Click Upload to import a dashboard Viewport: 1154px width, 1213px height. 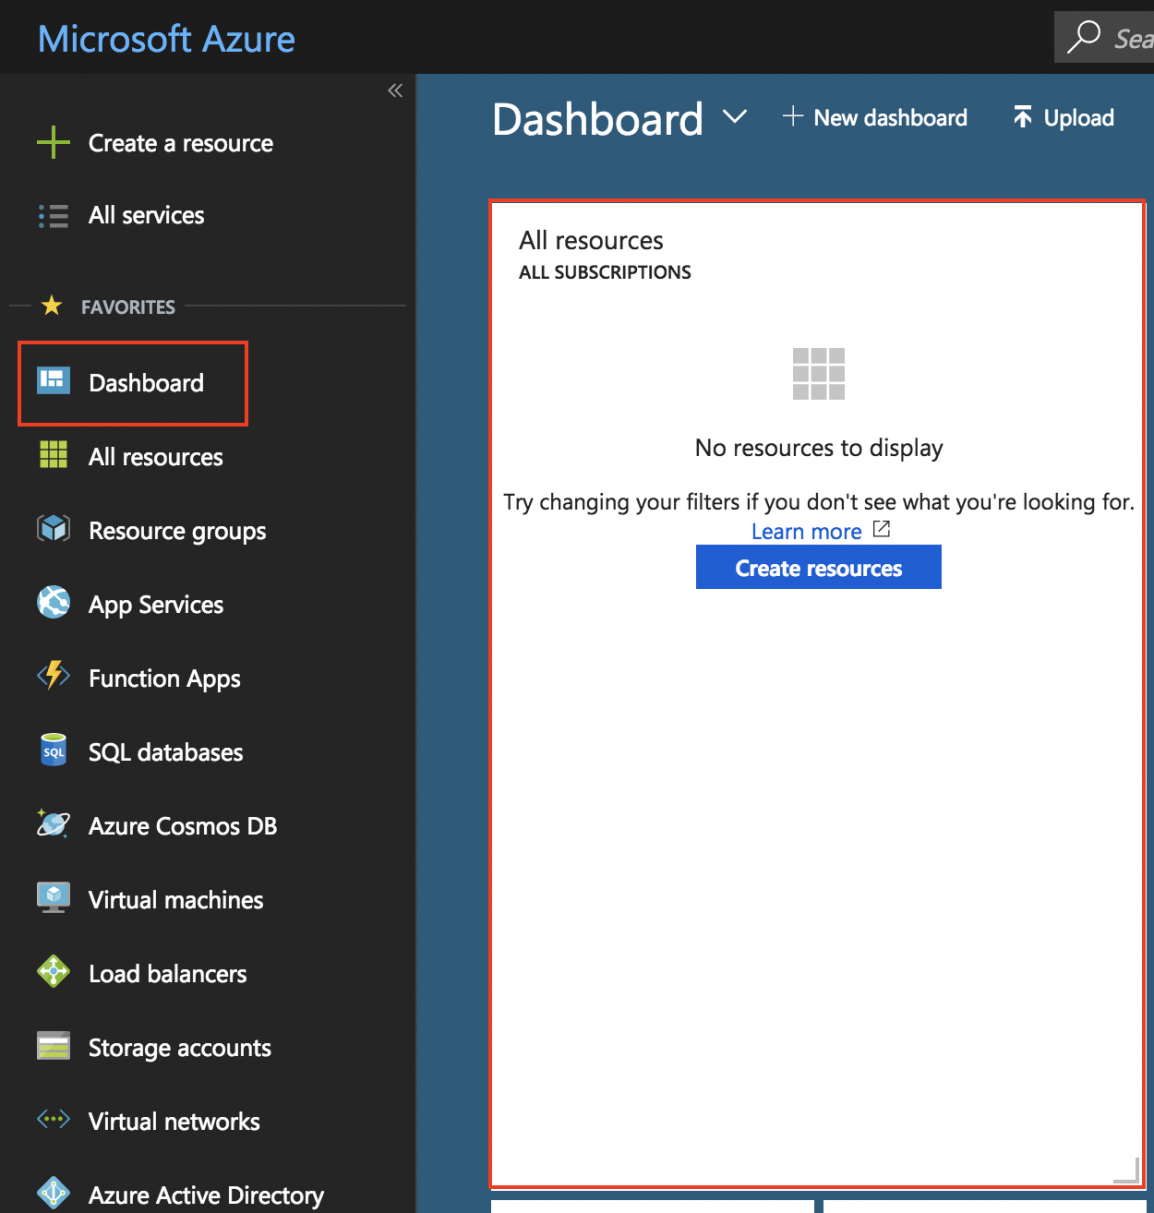point(1063,117)
